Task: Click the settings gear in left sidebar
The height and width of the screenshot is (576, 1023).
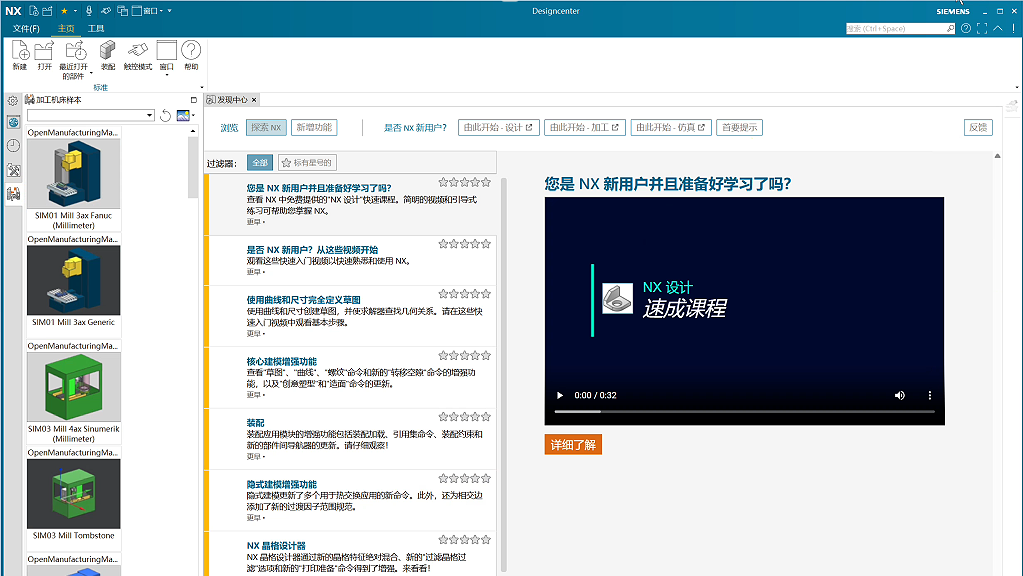Action: [x=13, y=101]
